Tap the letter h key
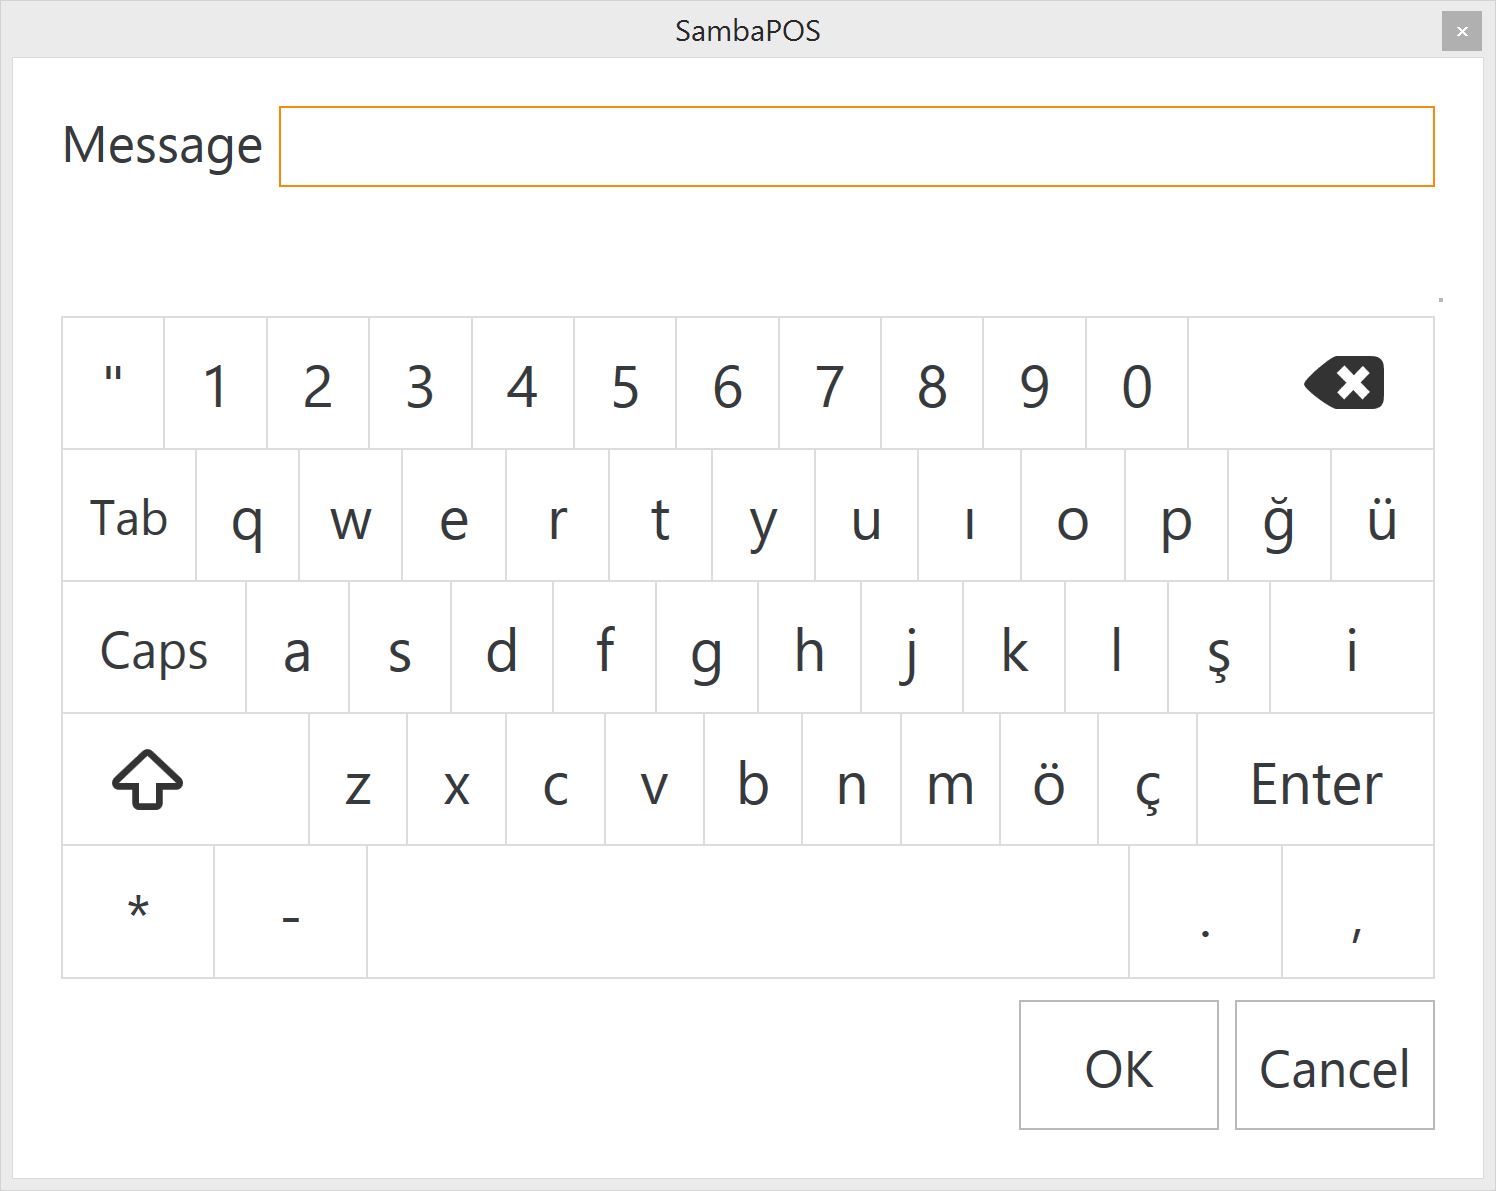The height and width of the screenshot is (1191, 1496). 810,647
